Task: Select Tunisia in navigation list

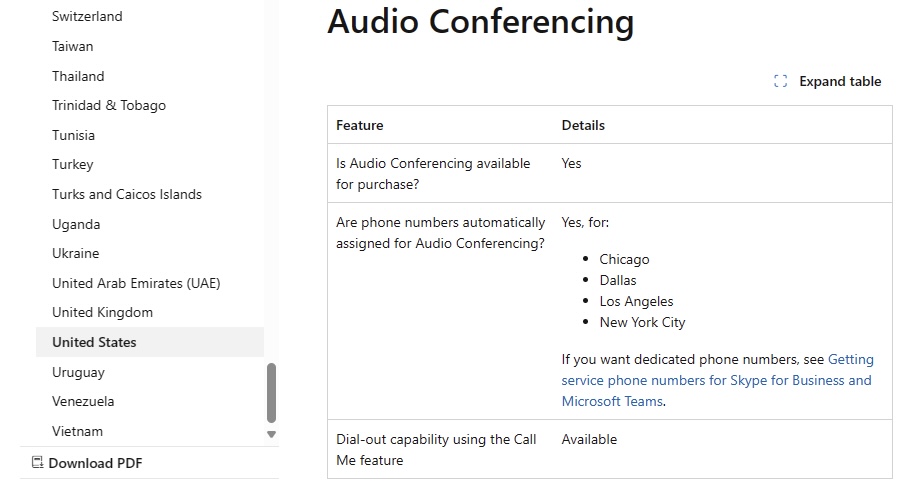Action: (x=74, y=135)
